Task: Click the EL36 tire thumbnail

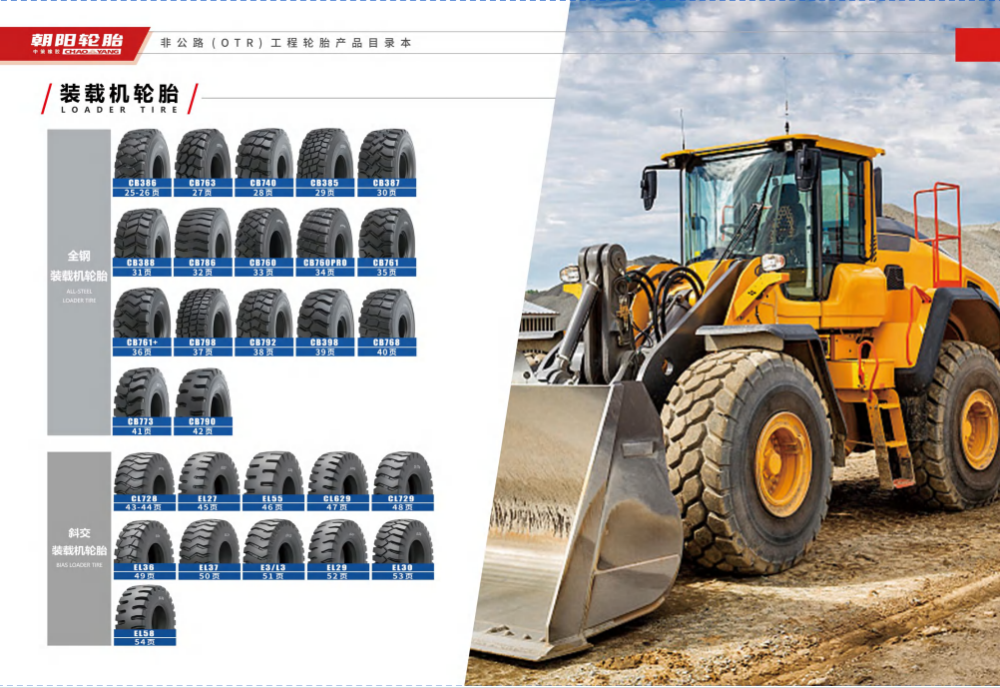Action: pos(144,542)
